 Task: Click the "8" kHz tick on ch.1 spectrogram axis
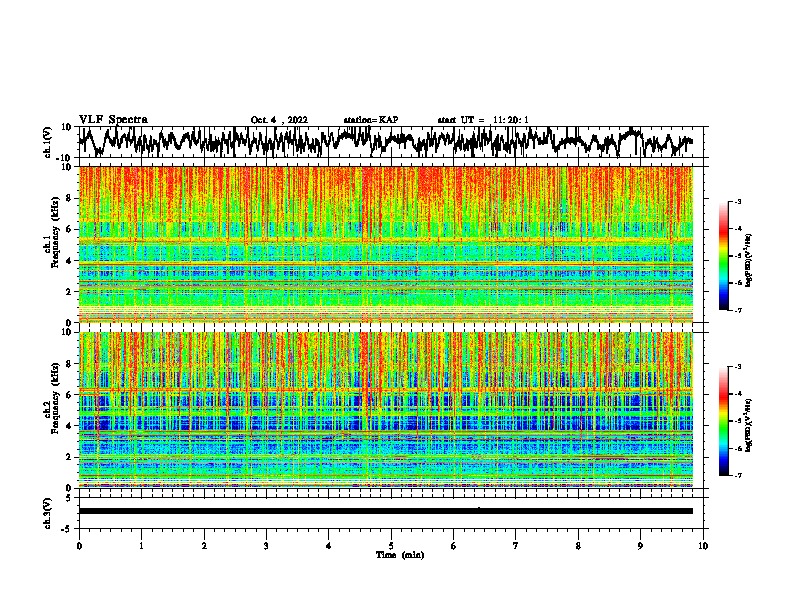[x=70, y=198]
